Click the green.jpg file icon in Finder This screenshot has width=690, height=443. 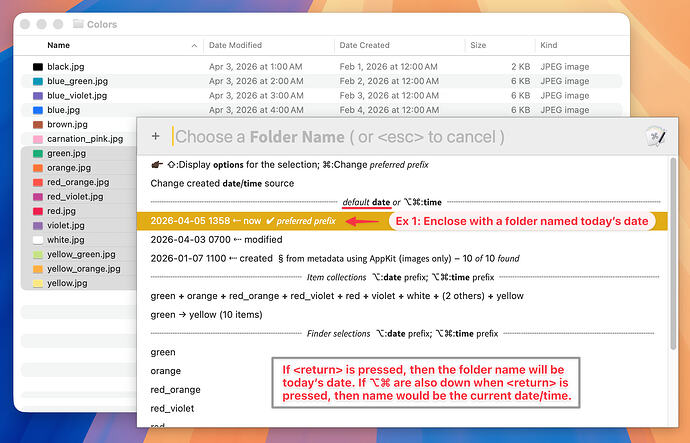tap(38, 154)
